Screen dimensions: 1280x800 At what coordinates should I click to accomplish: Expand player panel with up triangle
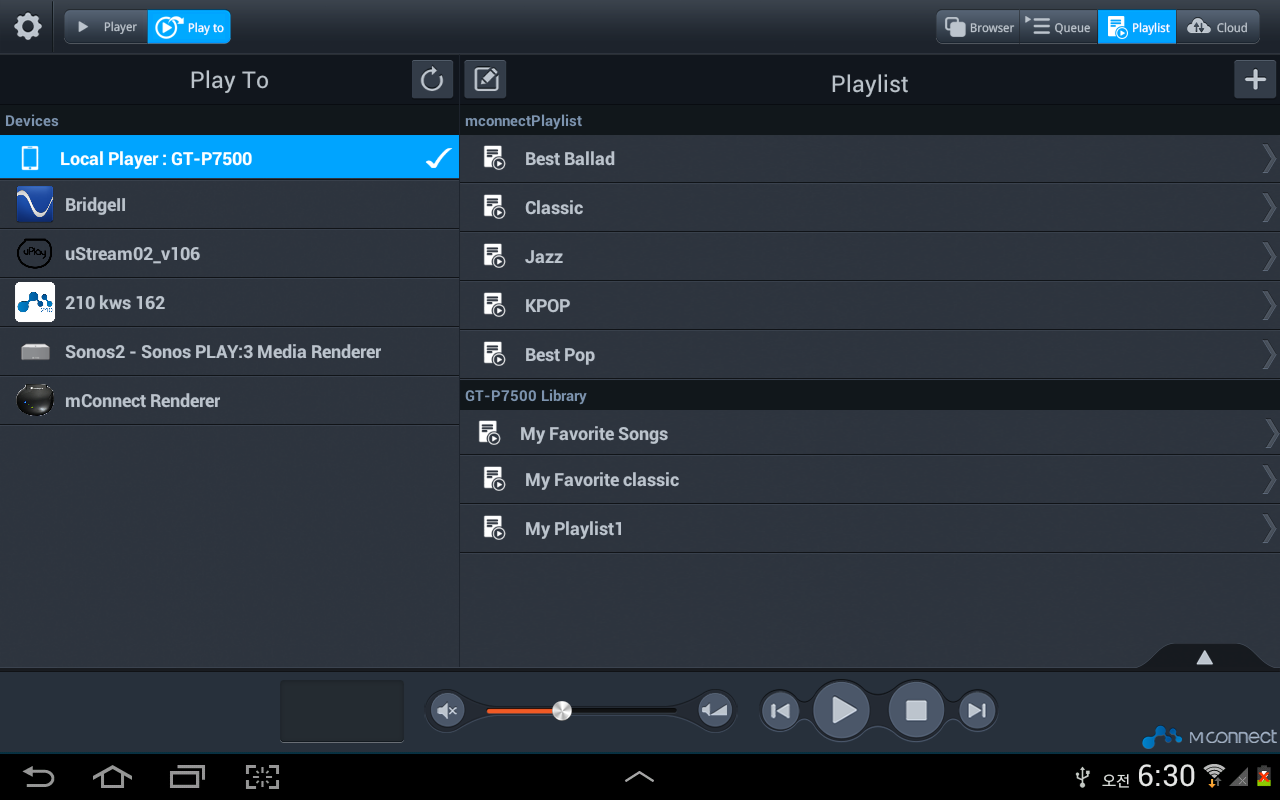coord(1205,657)
